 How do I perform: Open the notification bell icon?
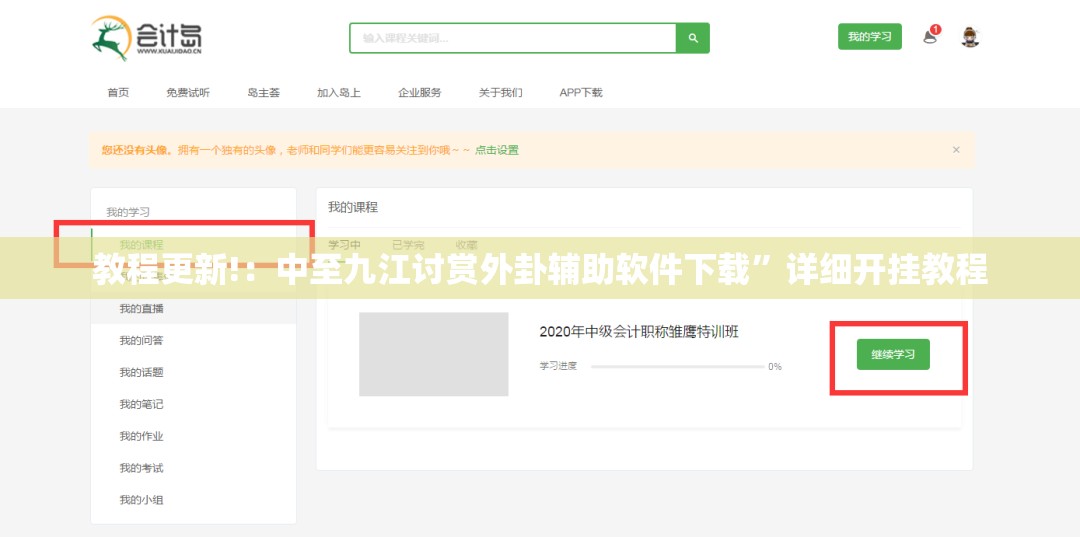point(931,36)
